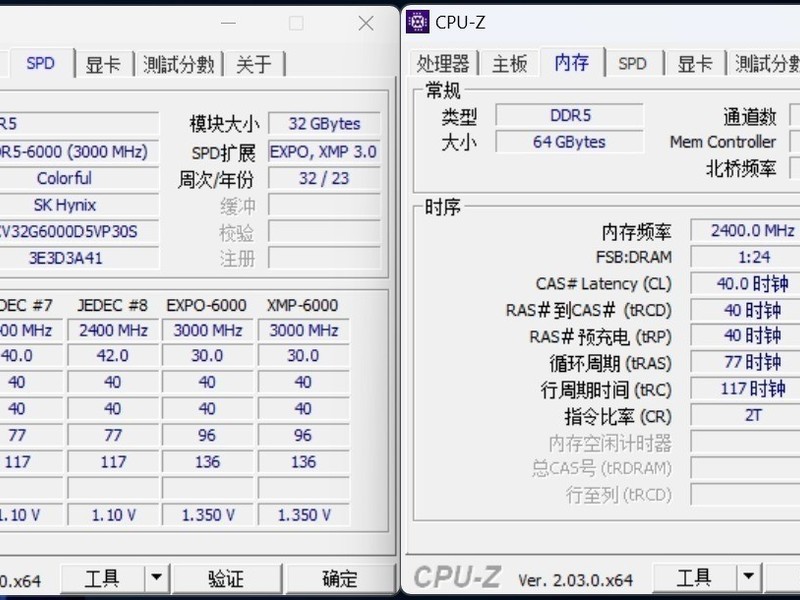Switch to SPD tab in left window
The width and height of the screenshot is (800, 600).
[40, 63]
